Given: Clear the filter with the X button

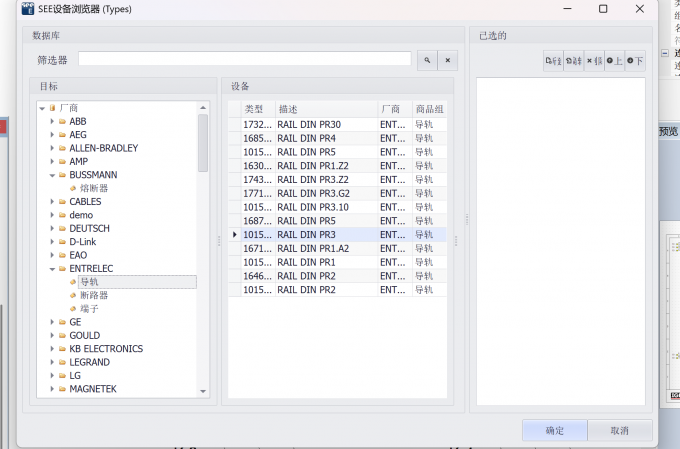Looking at the screenshot, I should [448, 60].
